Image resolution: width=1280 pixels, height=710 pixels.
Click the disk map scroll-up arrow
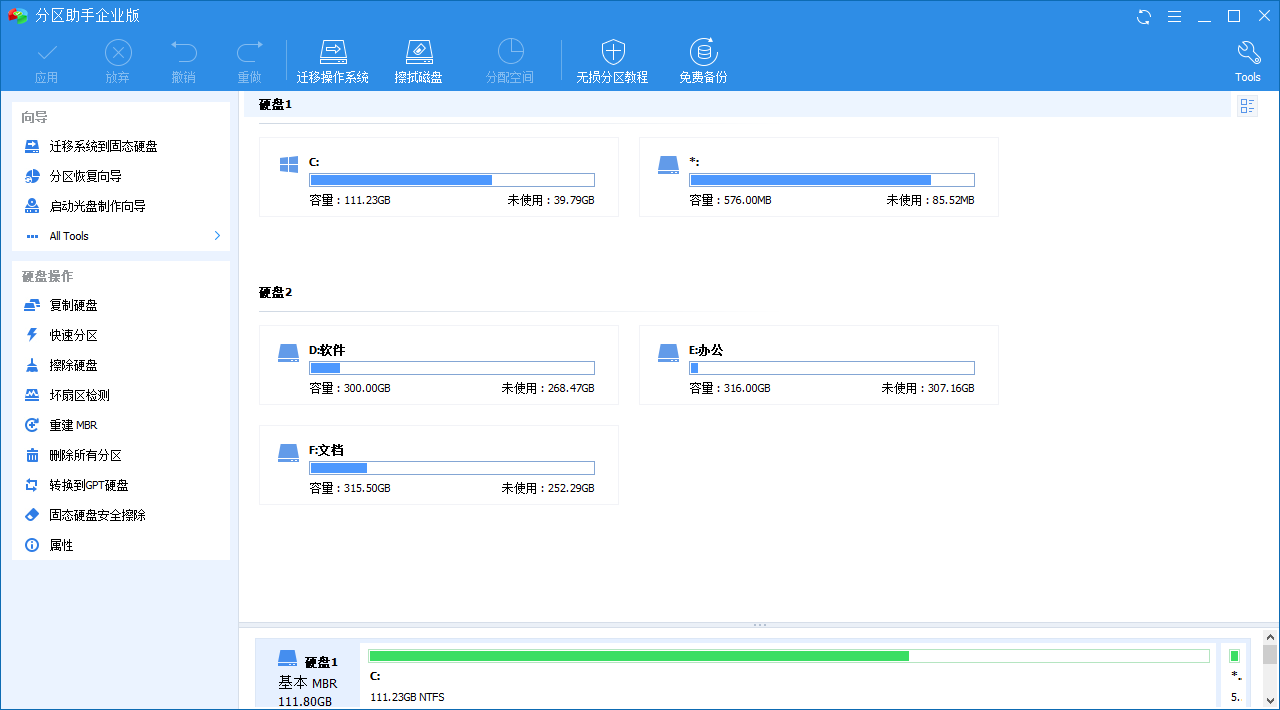(1270, 636)
